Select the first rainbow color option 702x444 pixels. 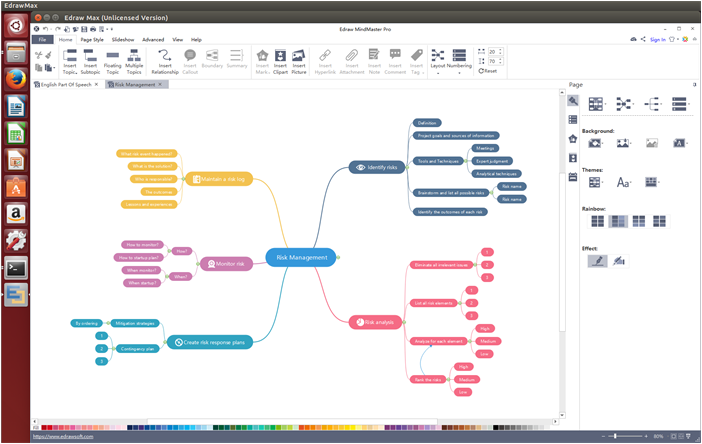click(x=597, y=221)
